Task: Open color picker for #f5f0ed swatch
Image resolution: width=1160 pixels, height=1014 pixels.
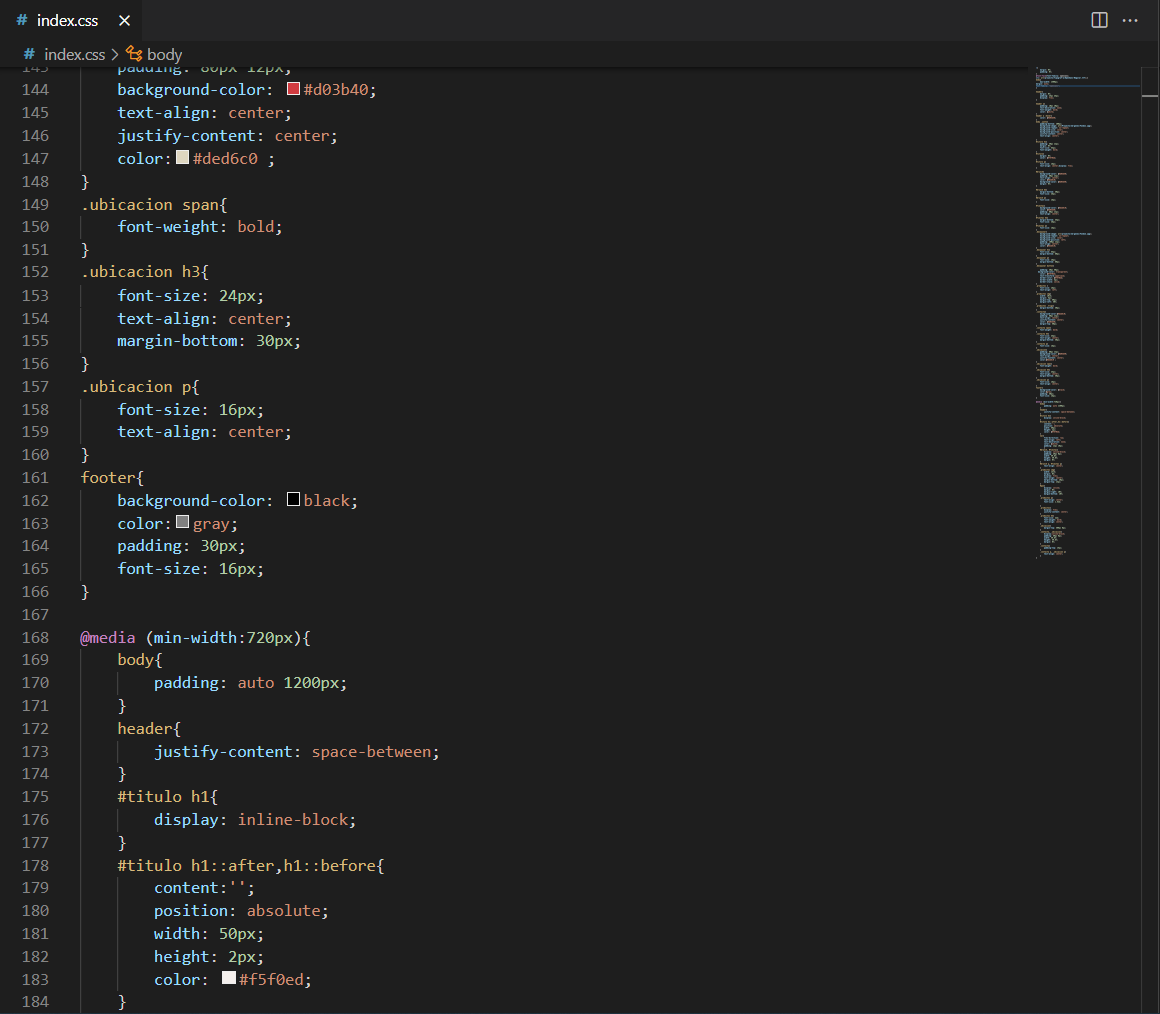Action: tap(229, 978)
